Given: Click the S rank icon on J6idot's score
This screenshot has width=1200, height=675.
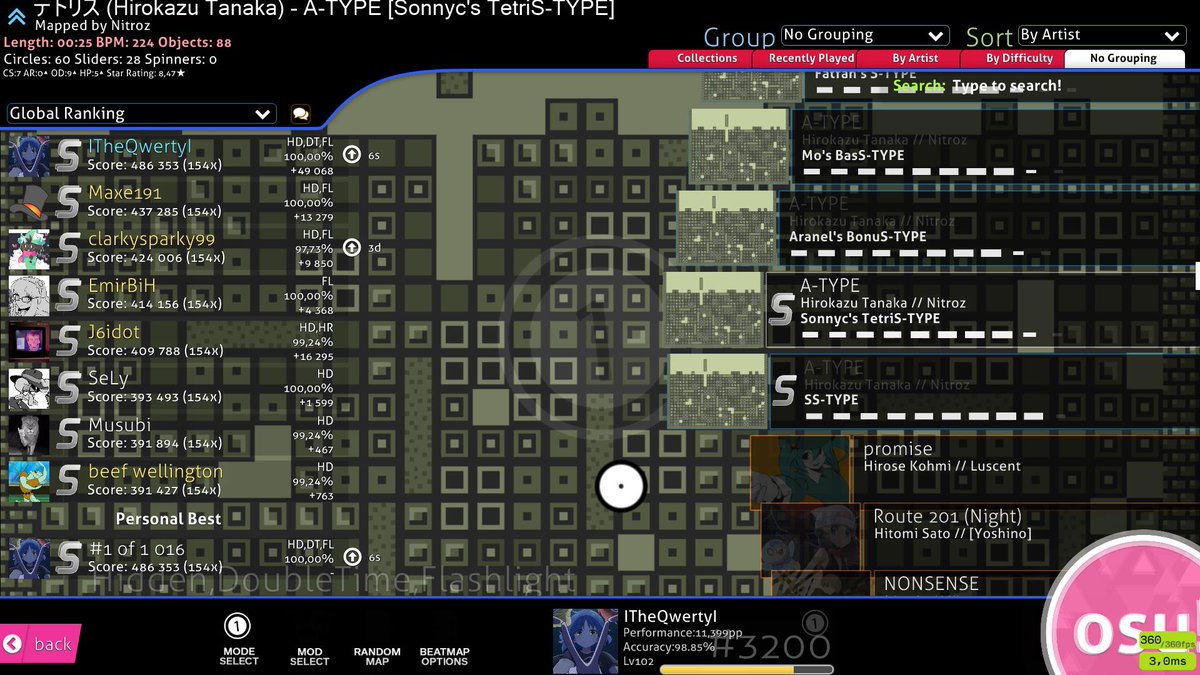Looking at the screenshot, I should 68,342.
